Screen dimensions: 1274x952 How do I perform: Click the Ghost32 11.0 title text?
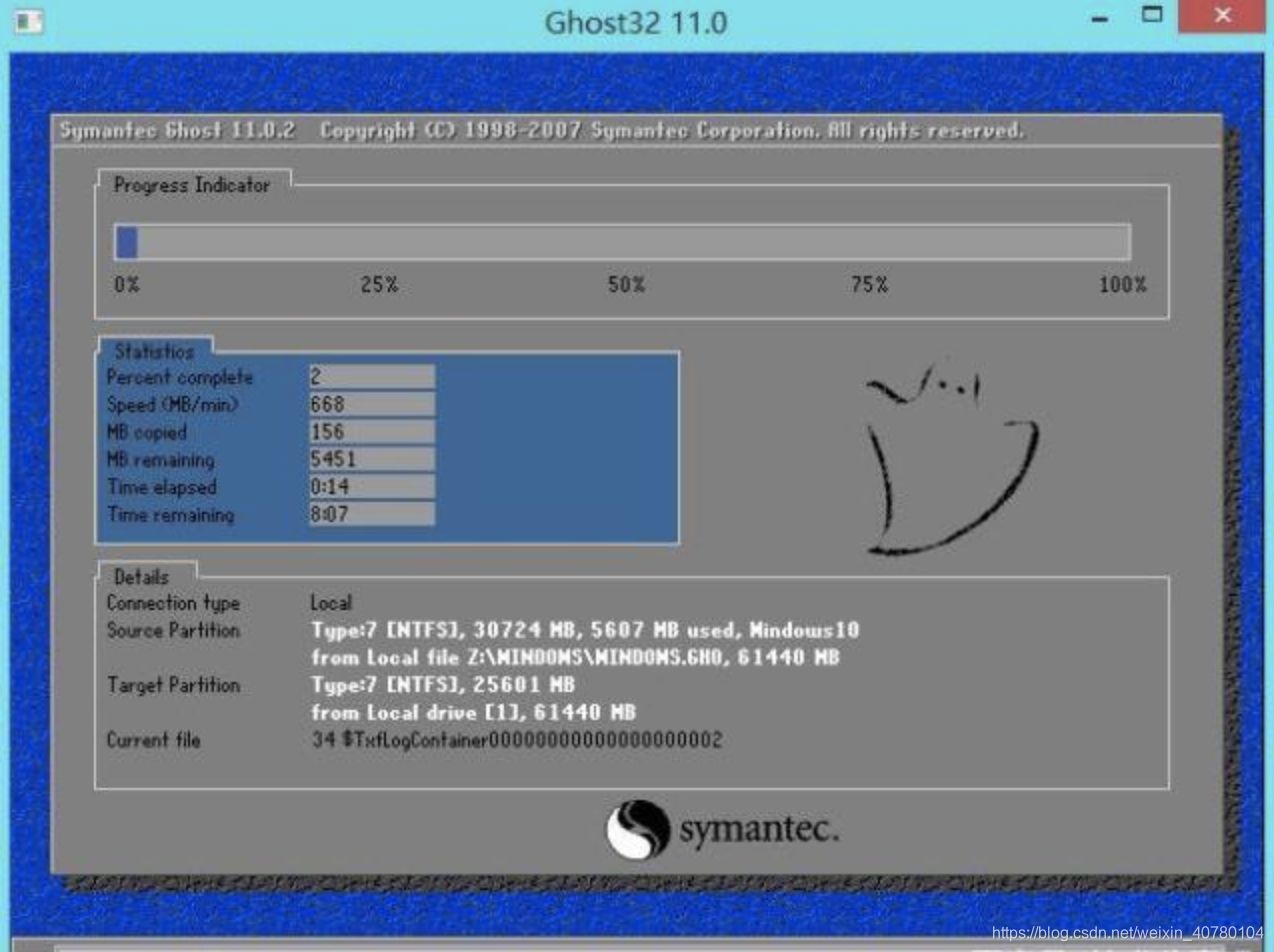(x=636, y=22)
